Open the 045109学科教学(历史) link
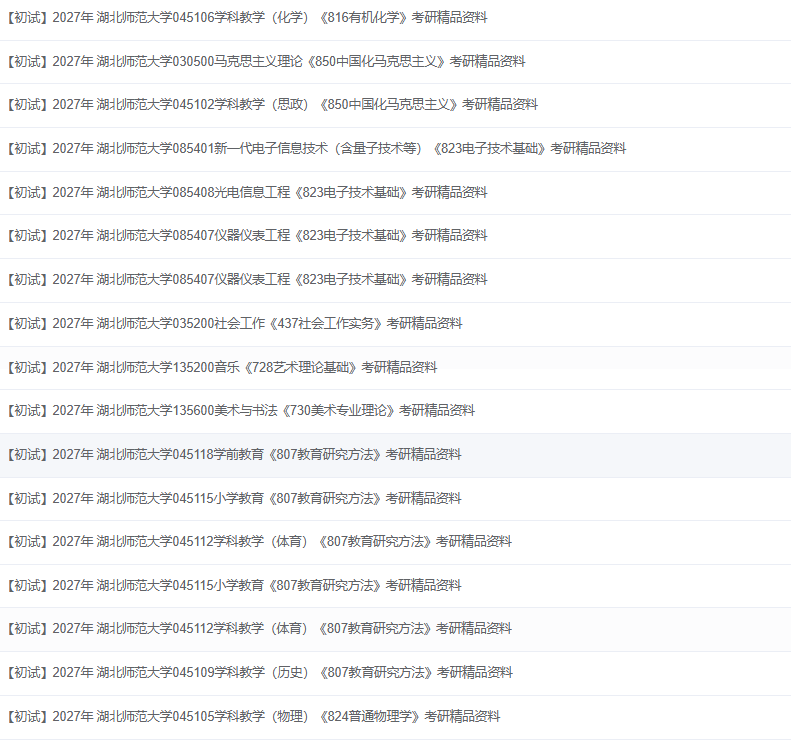791x740 pixels. pos(260,672)
